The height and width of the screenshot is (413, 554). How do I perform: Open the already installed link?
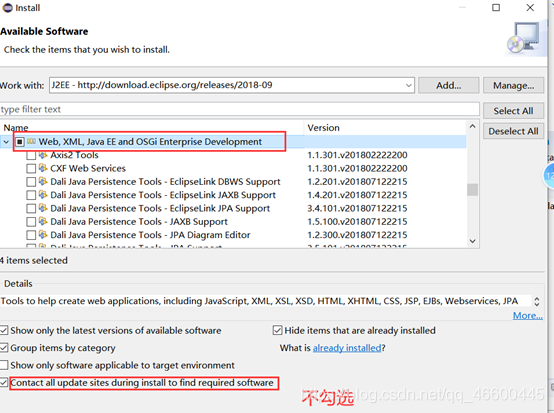click(x=347, y=348)
